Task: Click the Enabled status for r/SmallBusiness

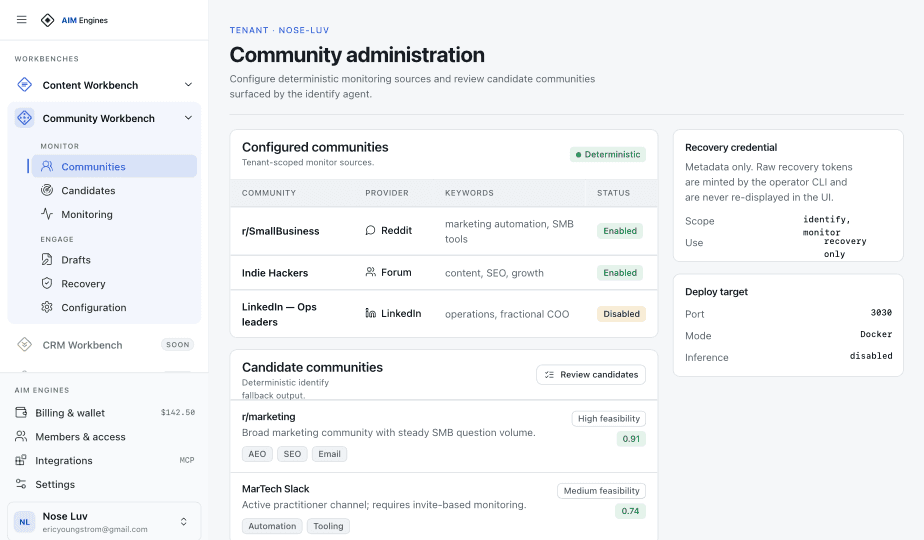Action: (x=620, y=231)
